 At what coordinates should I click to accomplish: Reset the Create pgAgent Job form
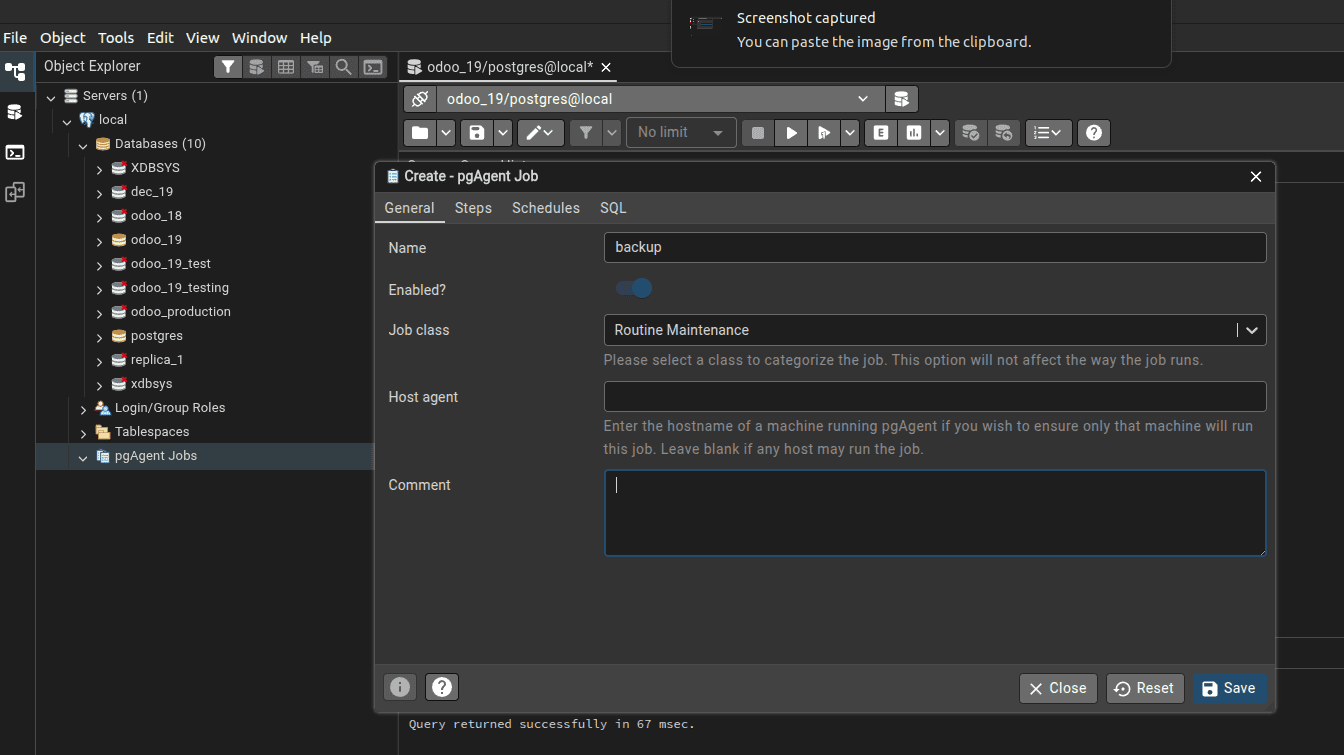(x=1144, y=688)
